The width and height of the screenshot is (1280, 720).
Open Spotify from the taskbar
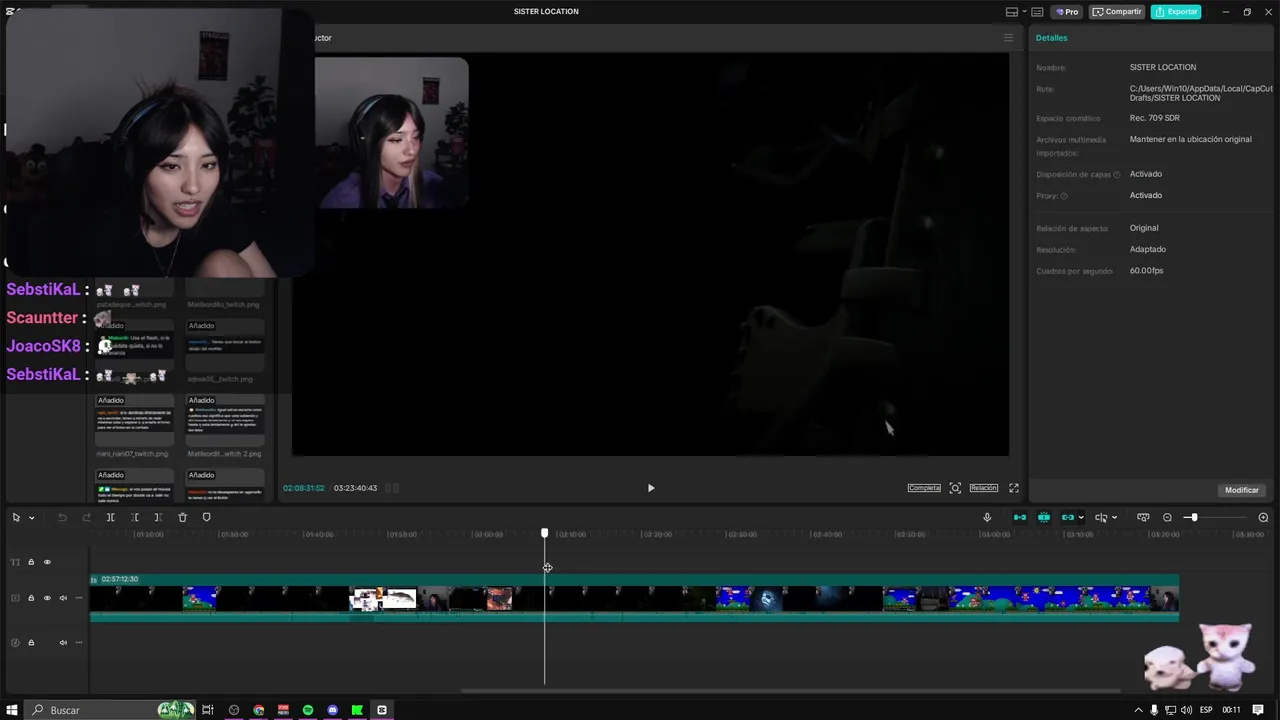tap(308, 710)
